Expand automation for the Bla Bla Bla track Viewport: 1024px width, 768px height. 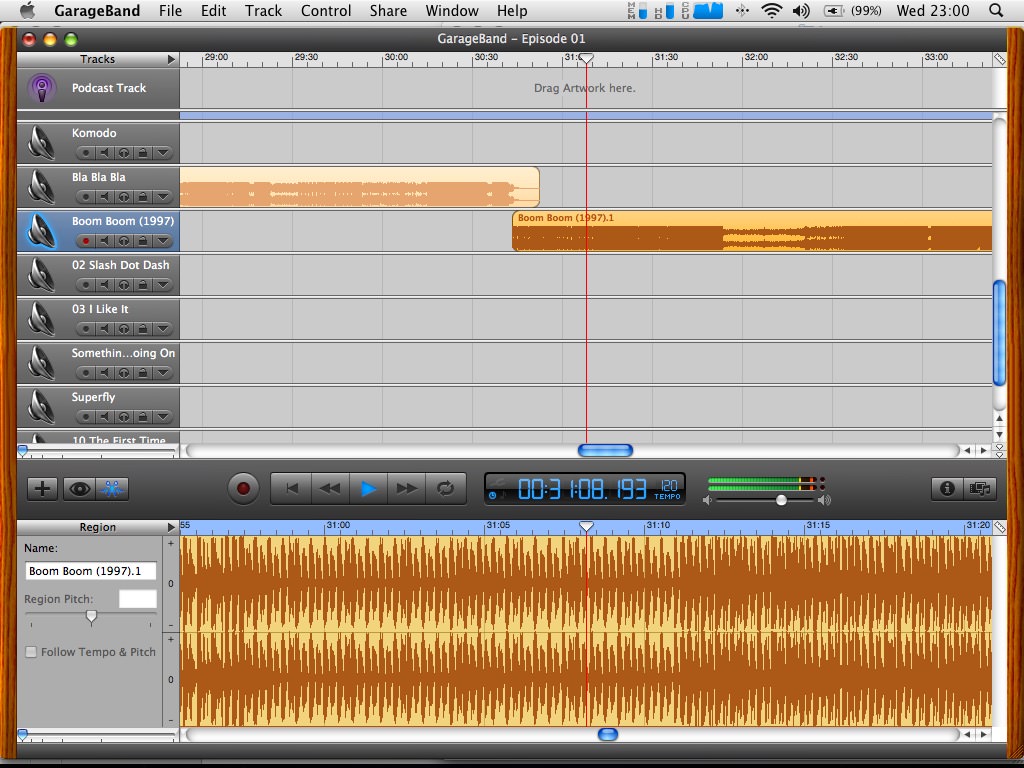coord(163,197)
